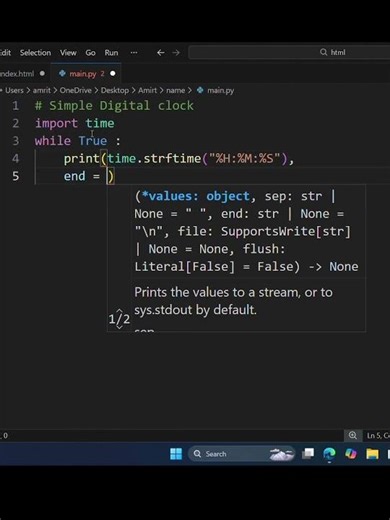
Task: Click Python icon in breadcrumb before main.py
Action: tap(200, 90)
